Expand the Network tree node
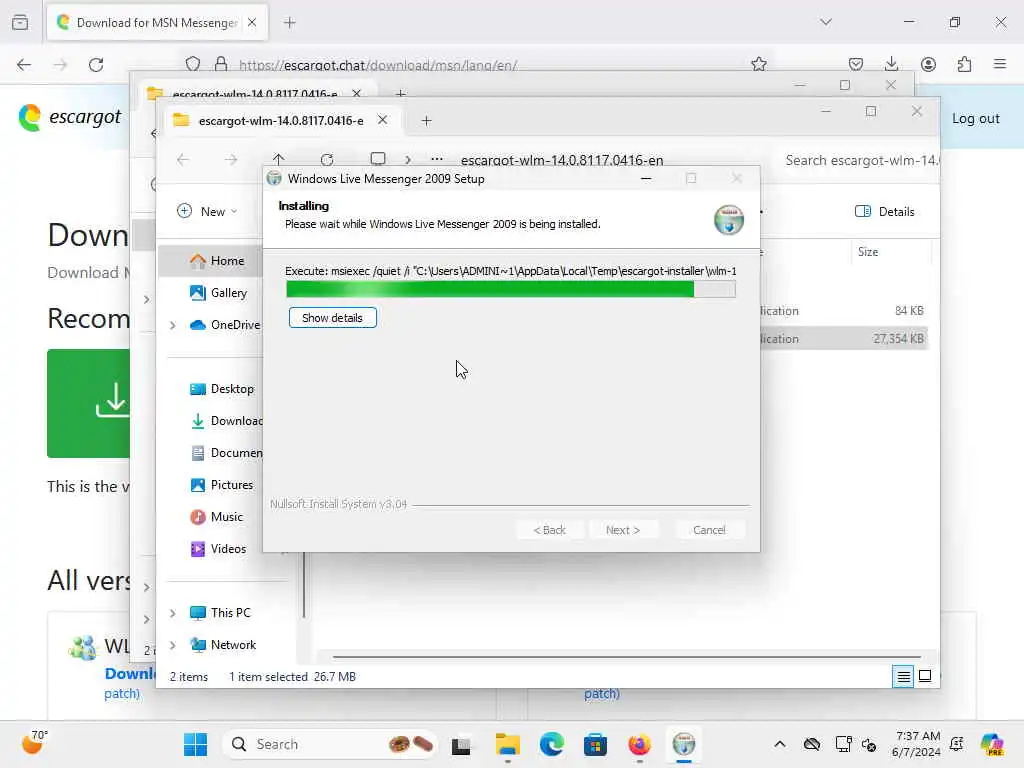Screen dimensions: 1024x768 pyautogui.click(x=172, y=645)
